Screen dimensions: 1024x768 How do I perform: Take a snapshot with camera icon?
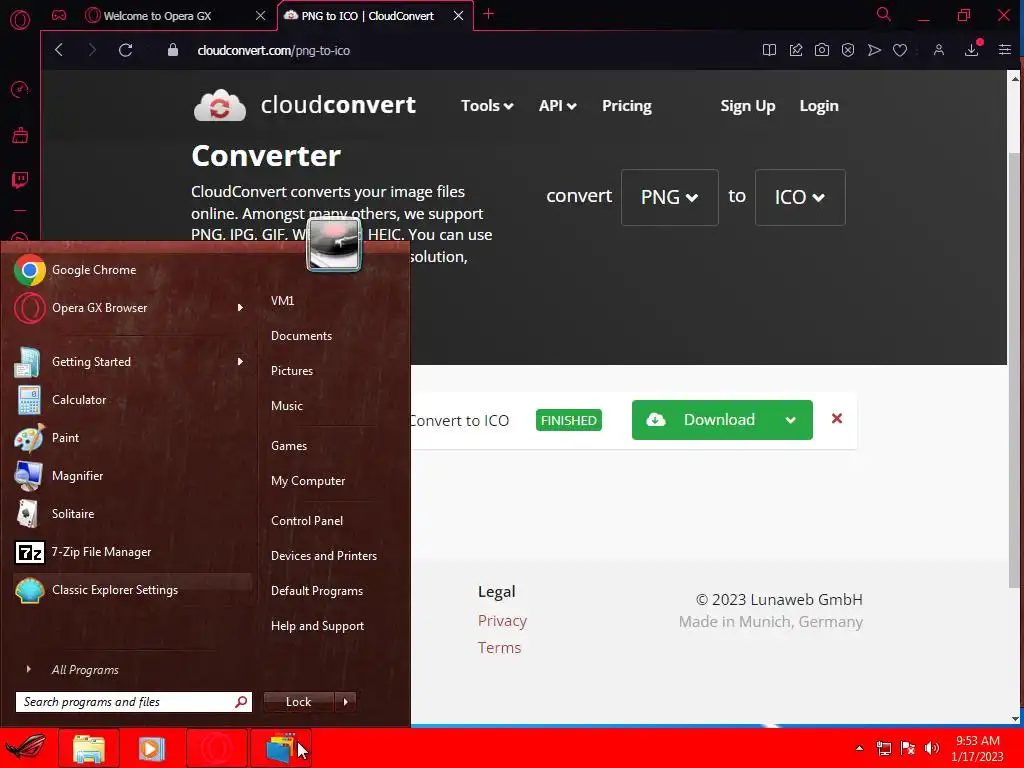coord(822,50)
